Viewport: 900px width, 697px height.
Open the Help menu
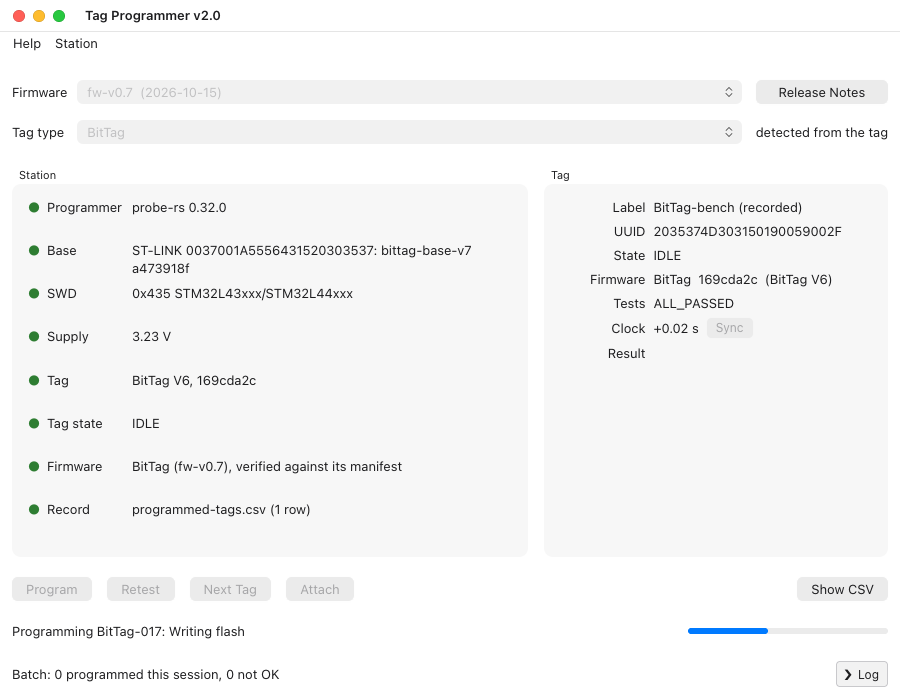tap(27, 44)
